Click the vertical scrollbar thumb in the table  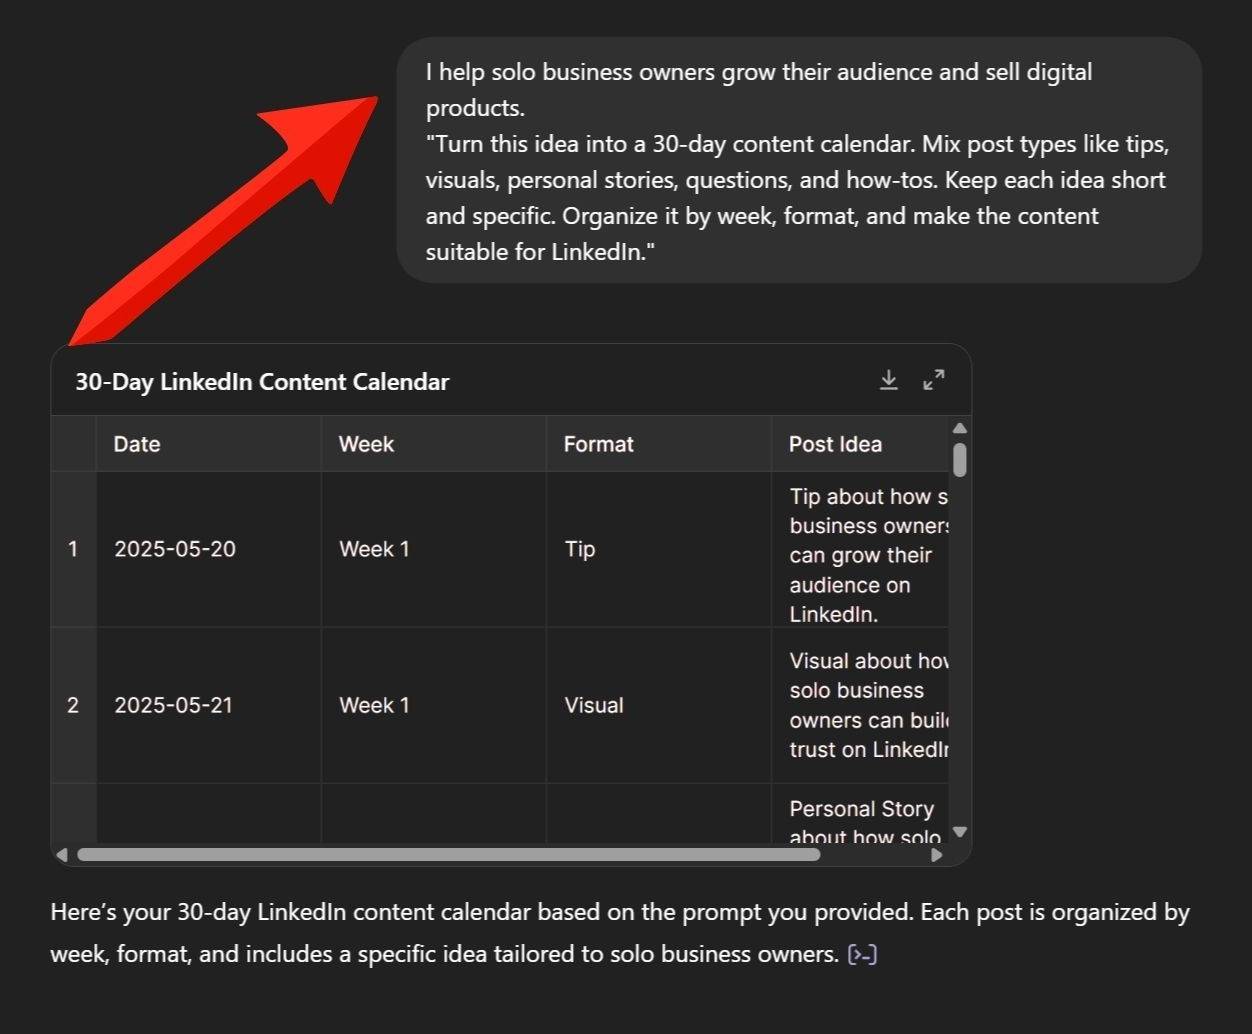(960, 460)
